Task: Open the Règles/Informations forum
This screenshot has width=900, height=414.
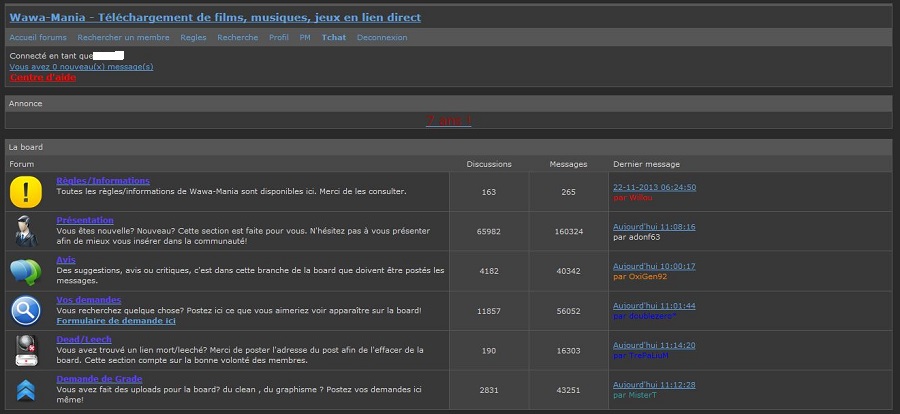Action: click(103, 181)
